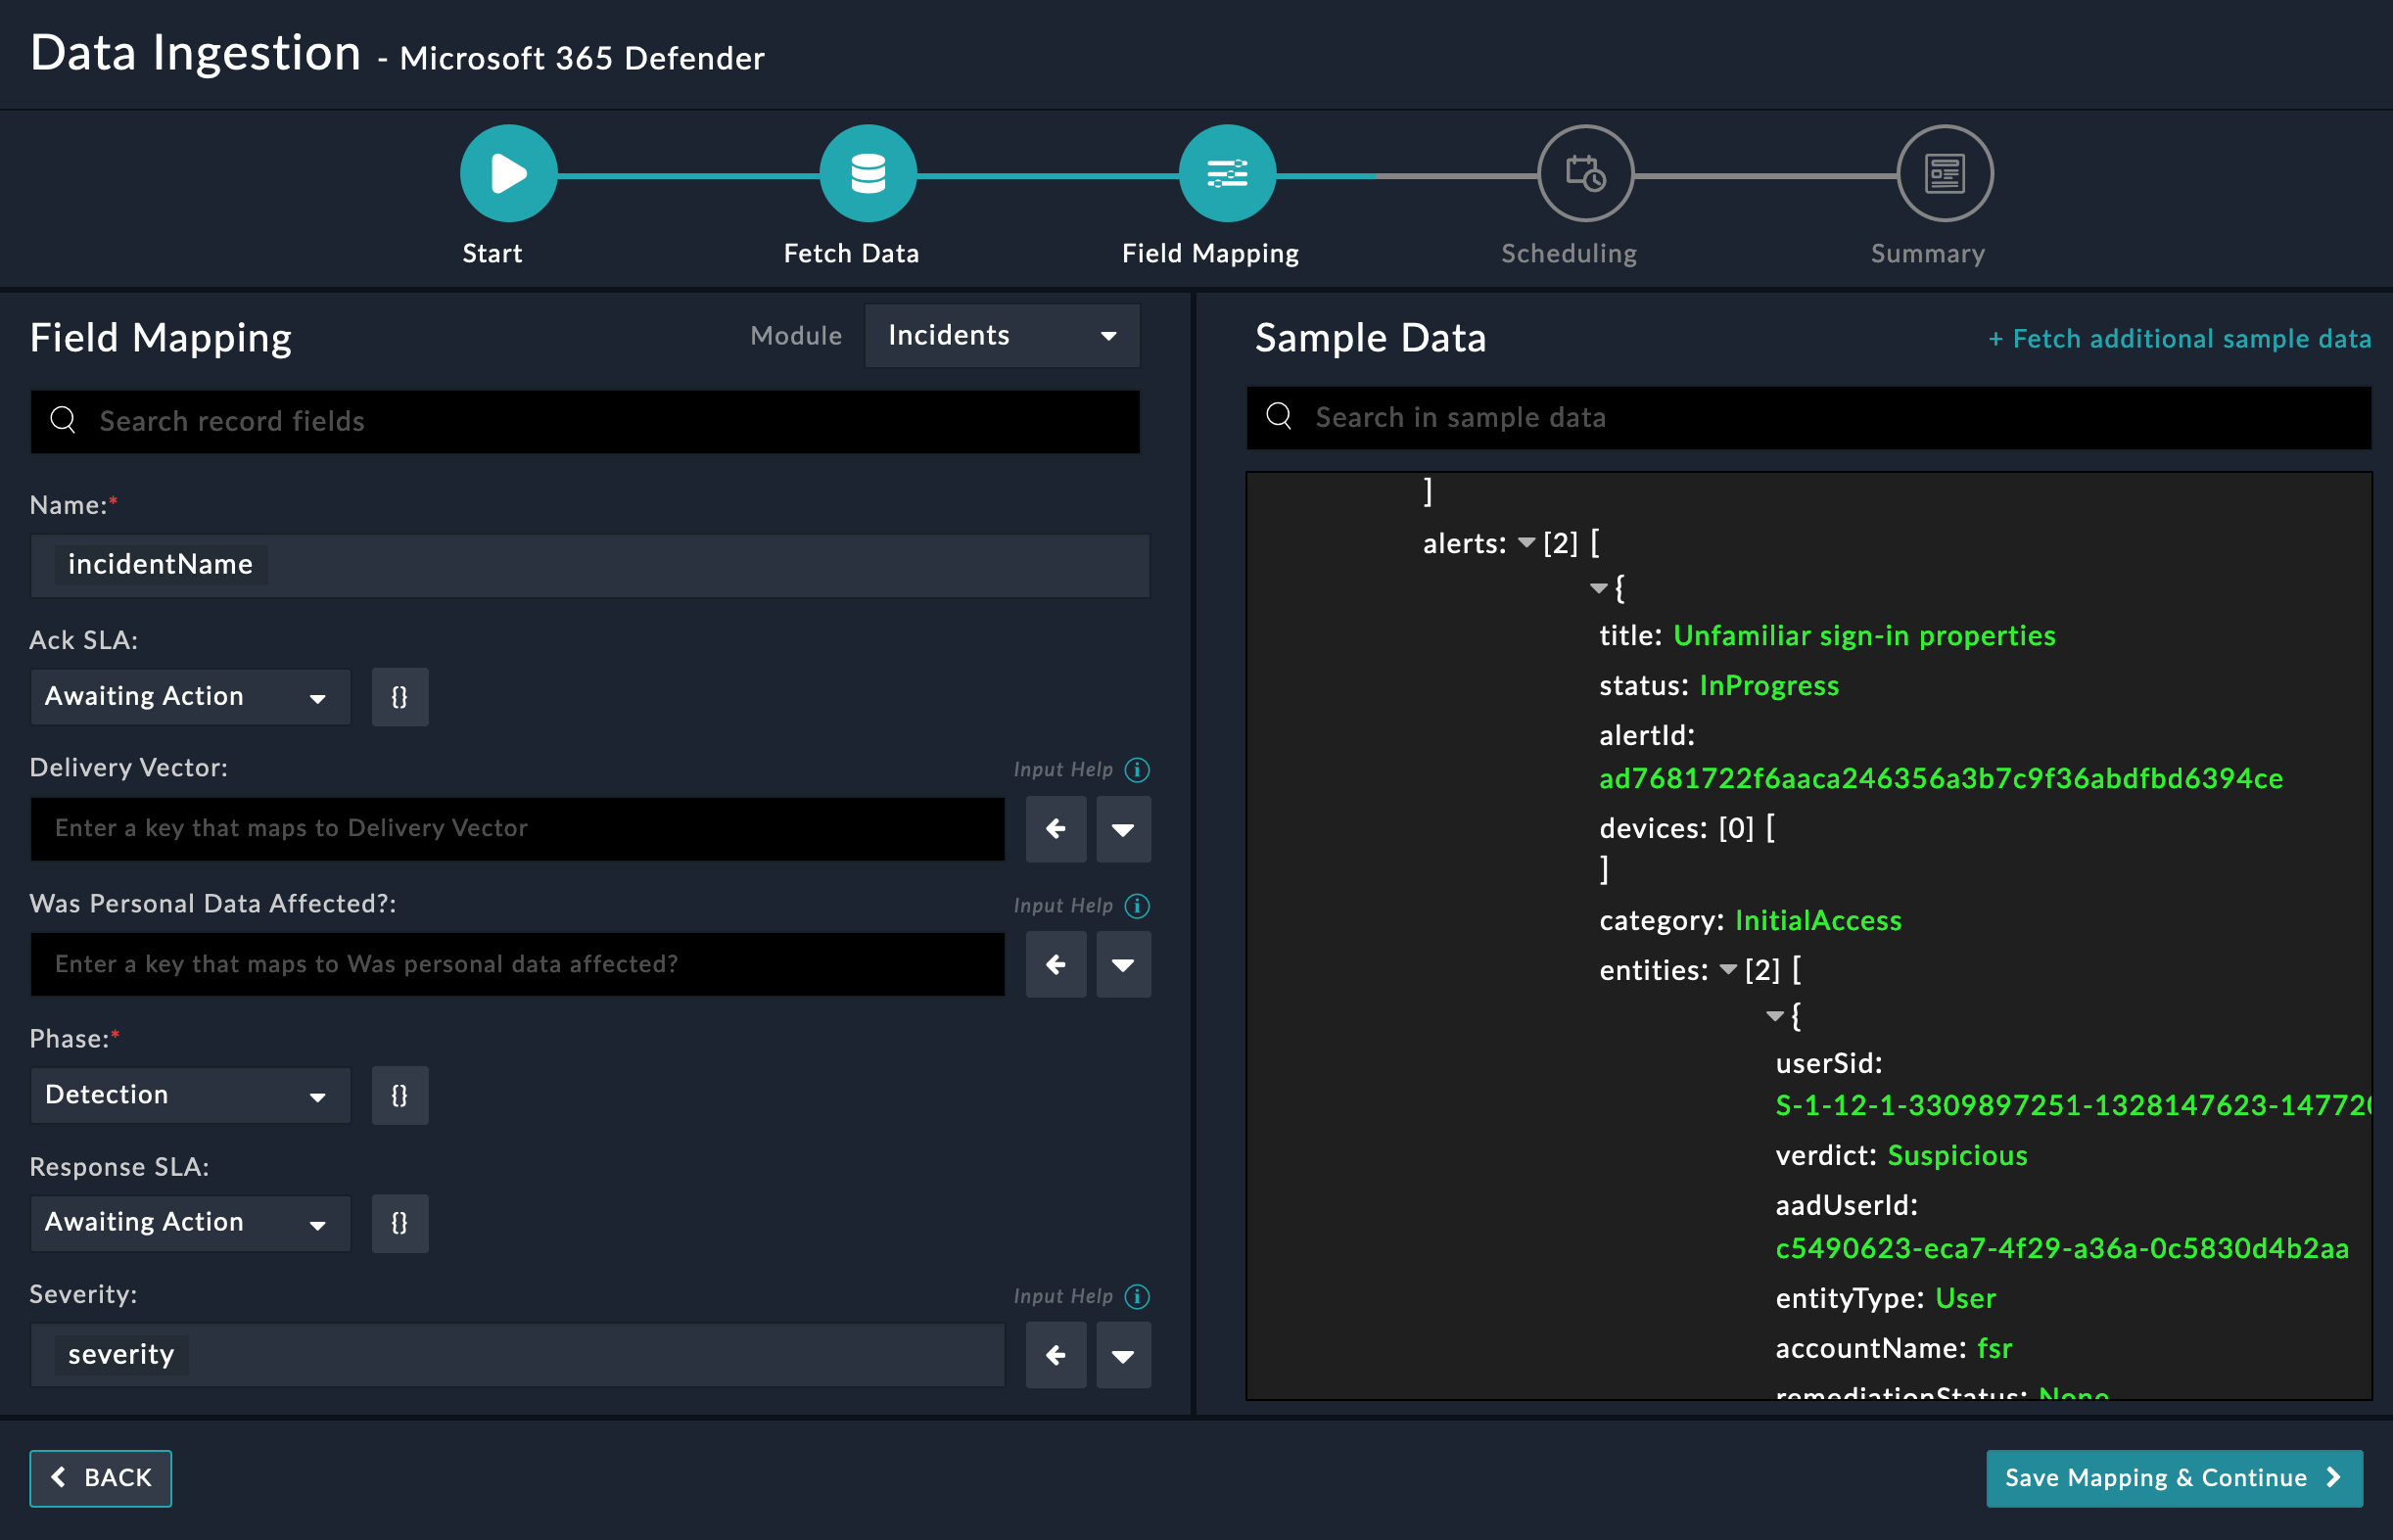
Task: Click the Delivery Vector Input Help info icon
Action: (1137, 770)
